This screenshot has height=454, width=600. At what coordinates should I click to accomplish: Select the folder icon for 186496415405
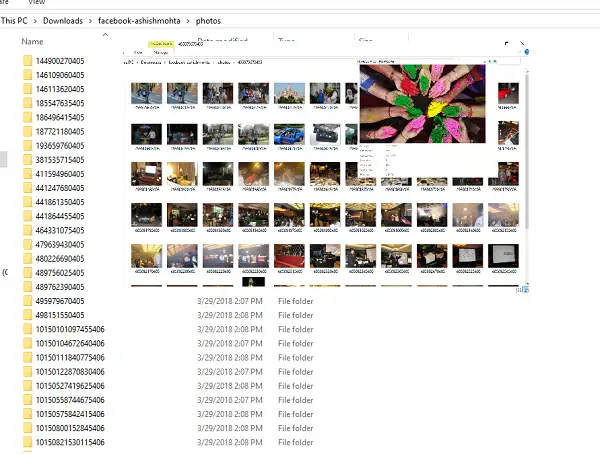pyautogui.click(x=28, y=118)
